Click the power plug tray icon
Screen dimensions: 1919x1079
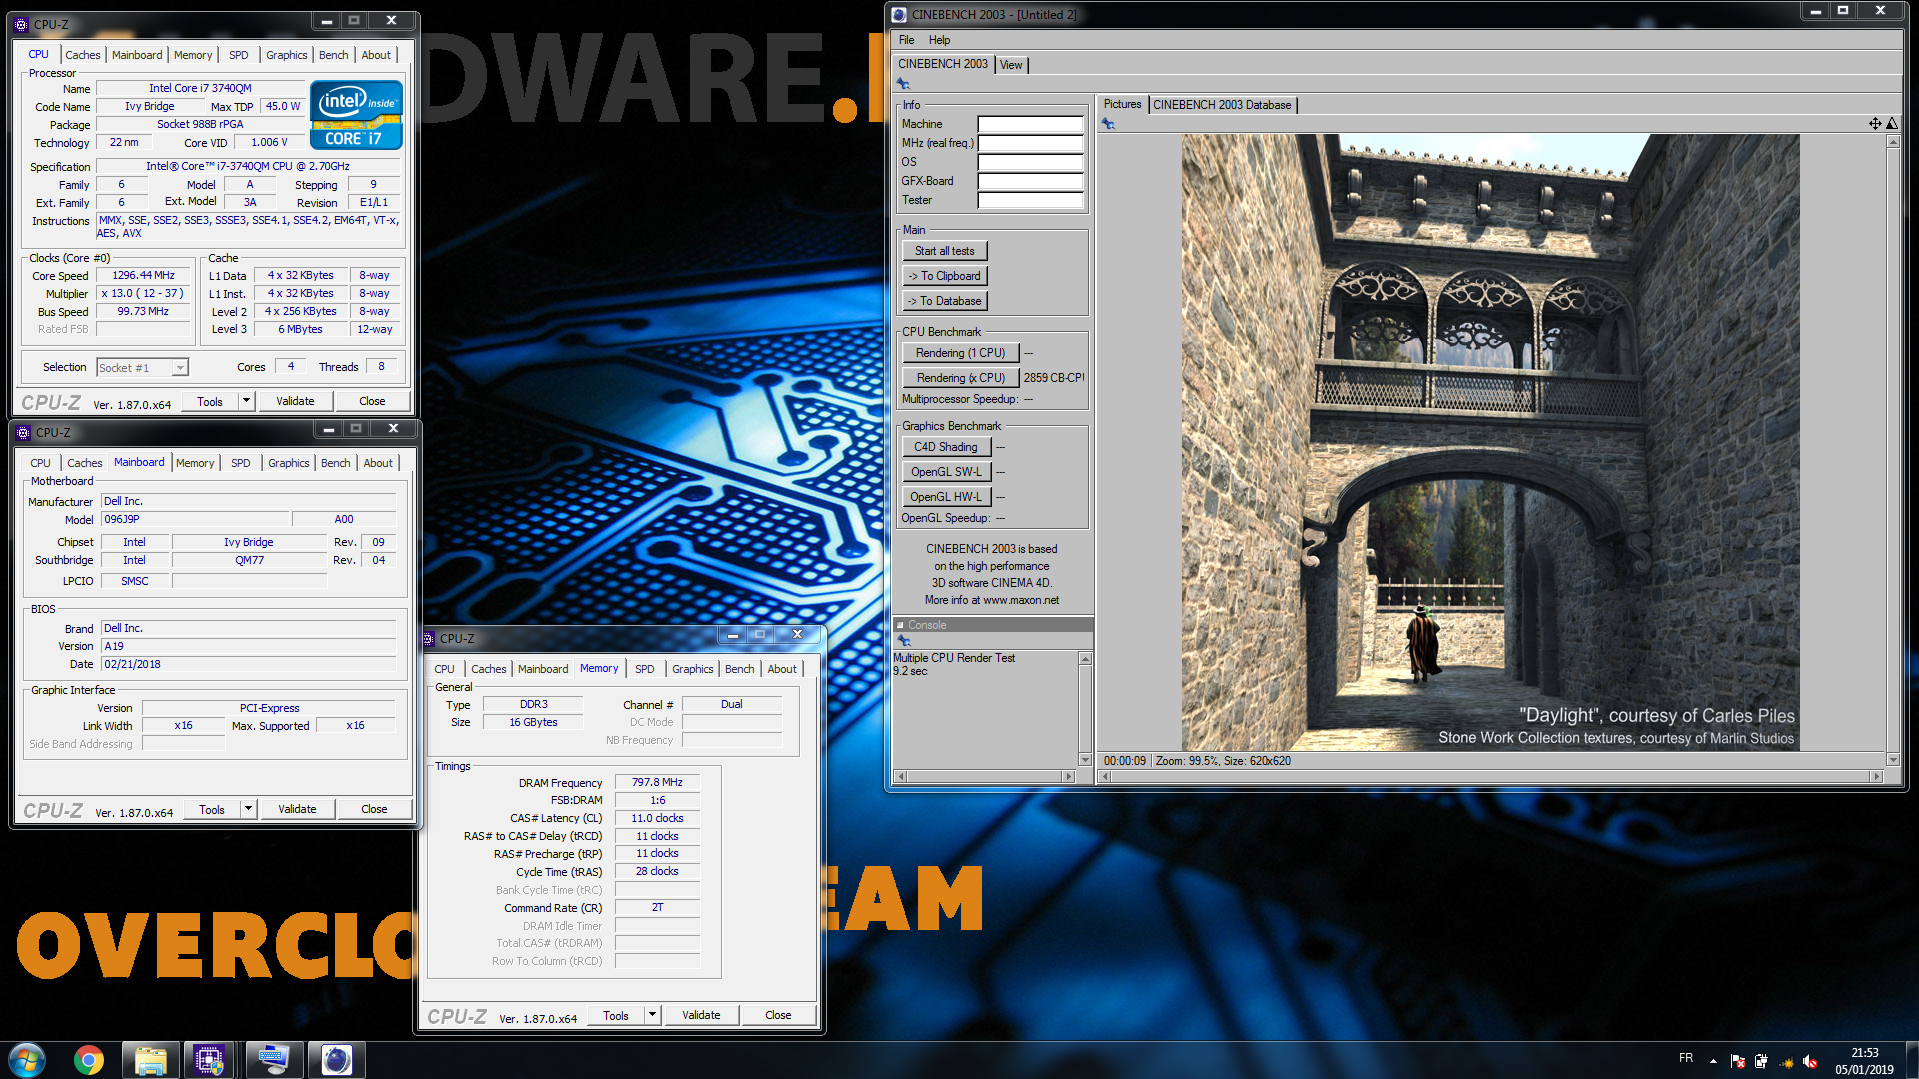pyautogui.click(x=1761, y=1061)
